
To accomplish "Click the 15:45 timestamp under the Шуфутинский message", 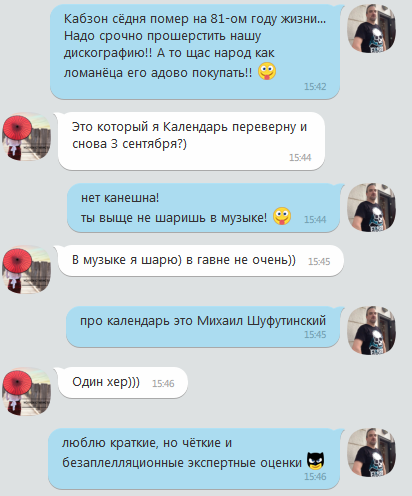I will pyautogui.click(x=315, y=334).
